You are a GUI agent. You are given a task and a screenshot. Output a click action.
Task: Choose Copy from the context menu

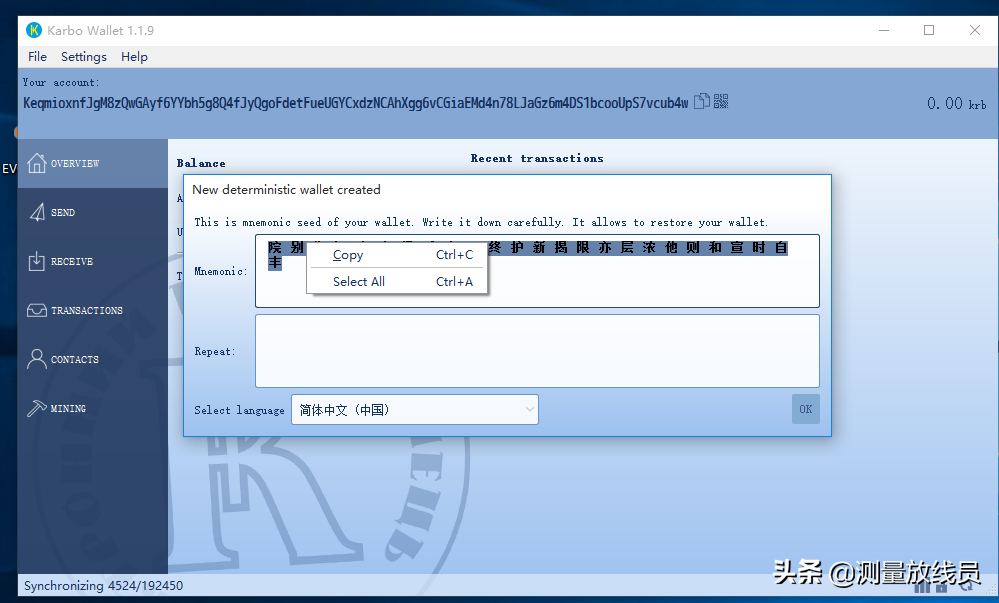click(x=397, y=255)
